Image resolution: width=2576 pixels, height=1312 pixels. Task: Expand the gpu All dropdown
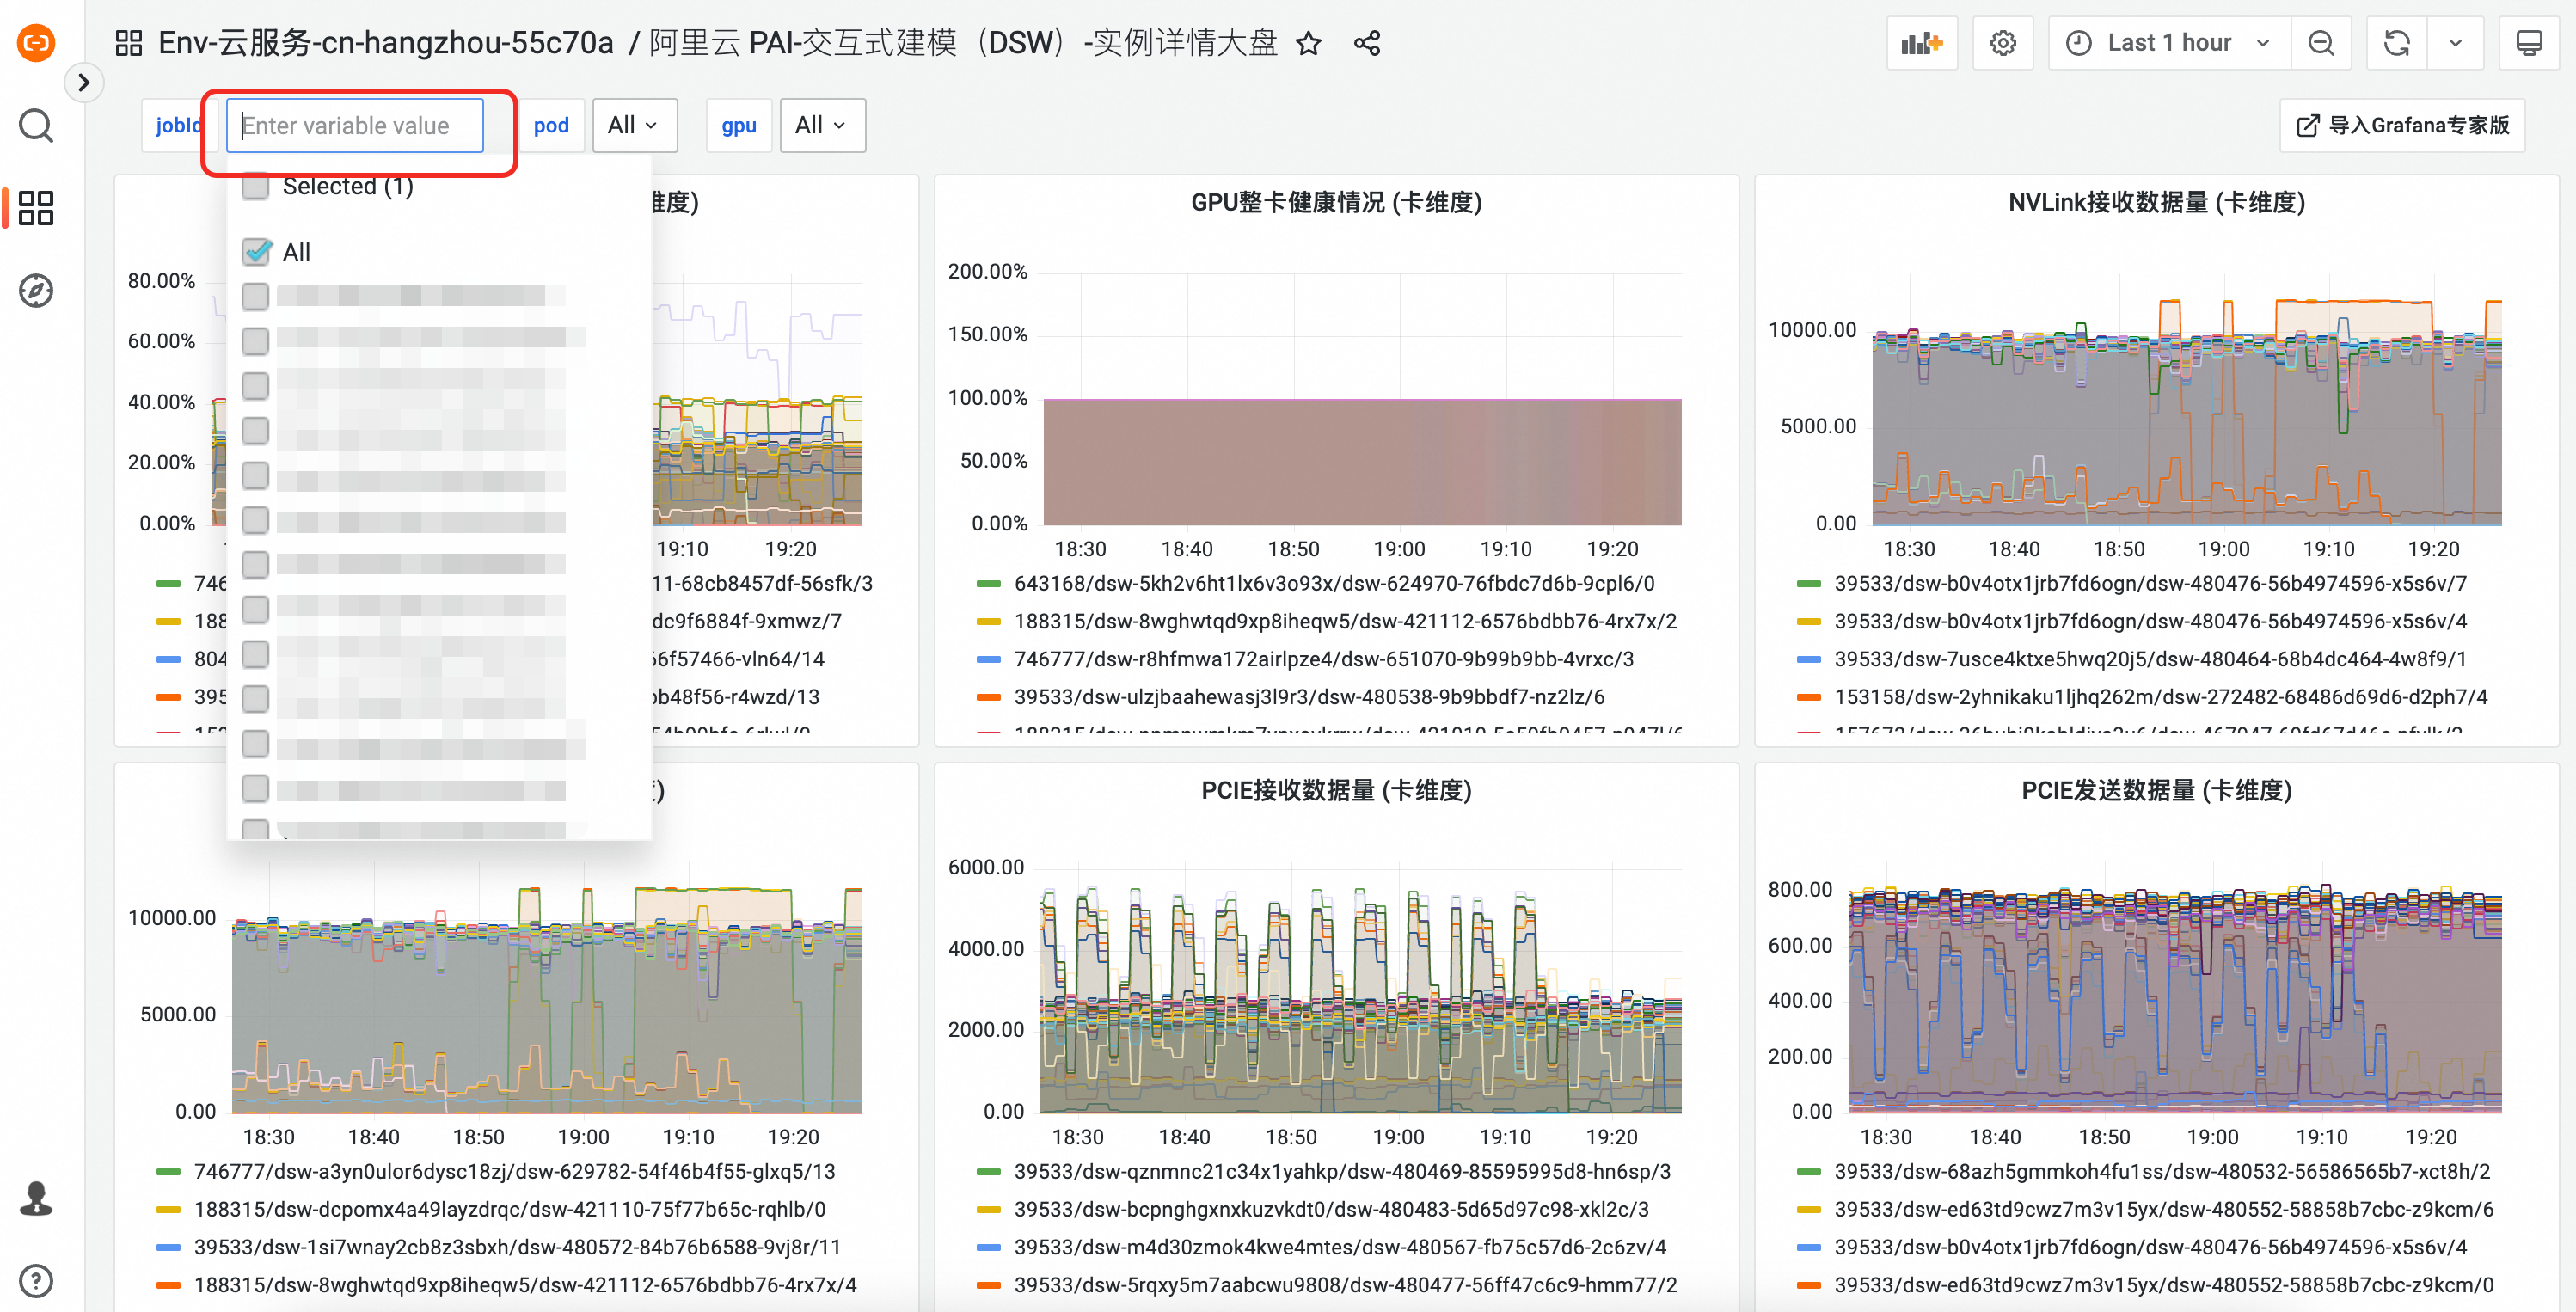[821, 125]
